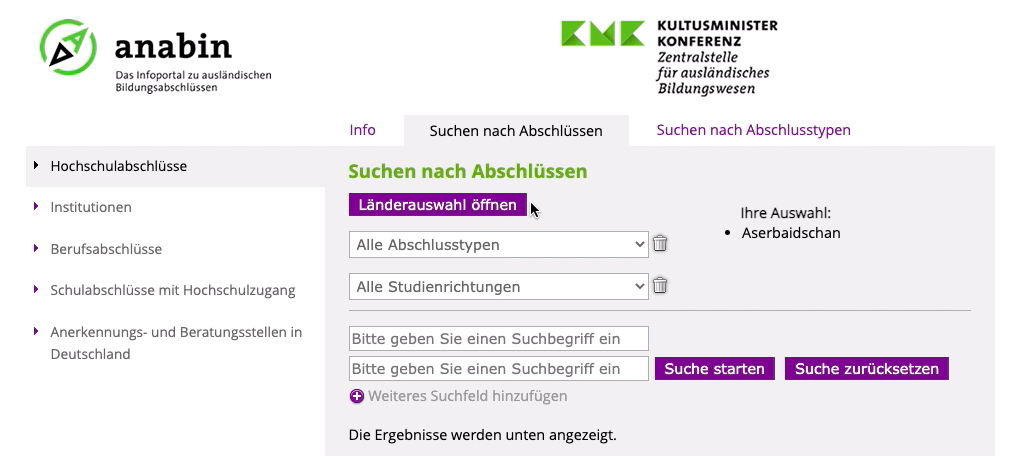Click the KMK green logo
Image resolution: width=1017 pixels, height=467 pixels.
point(602,33)
